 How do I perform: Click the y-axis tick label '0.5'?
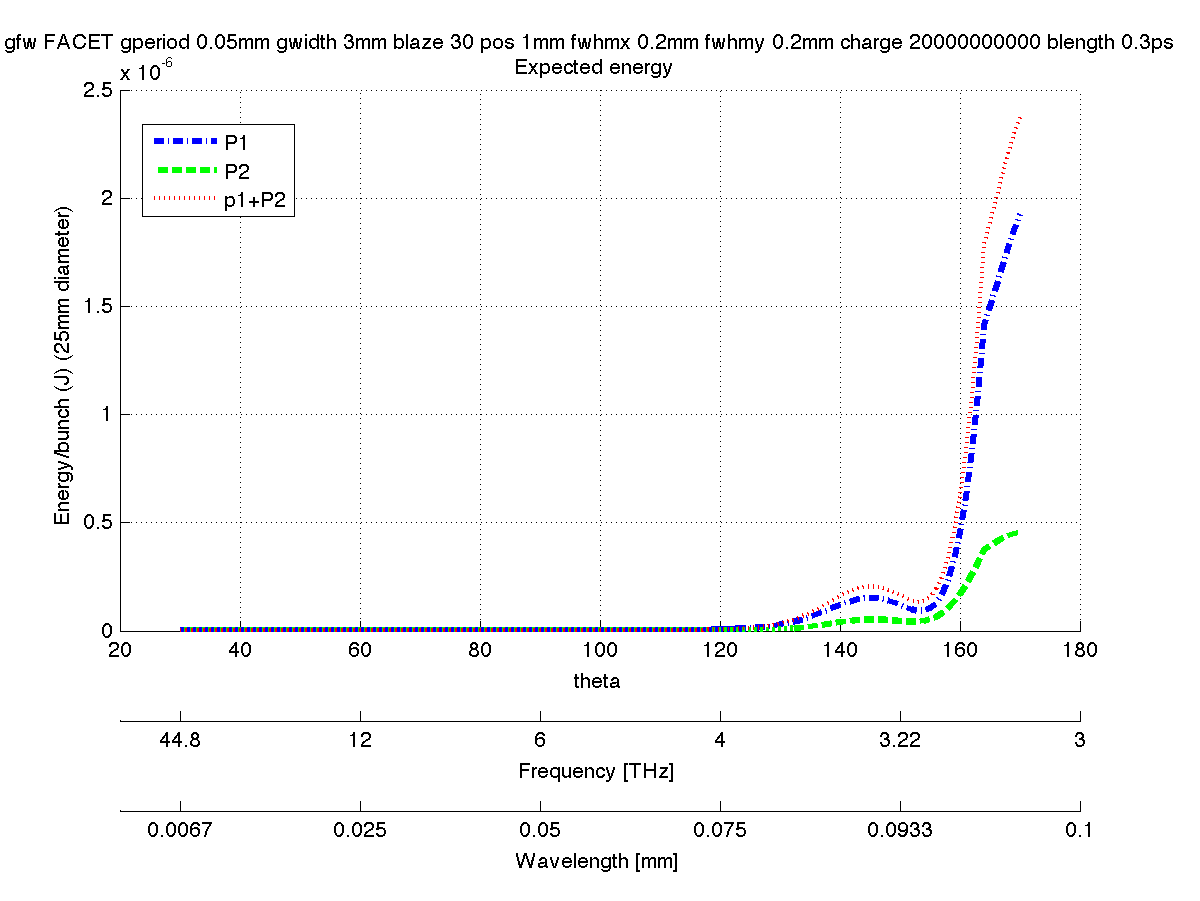[100, 523]
